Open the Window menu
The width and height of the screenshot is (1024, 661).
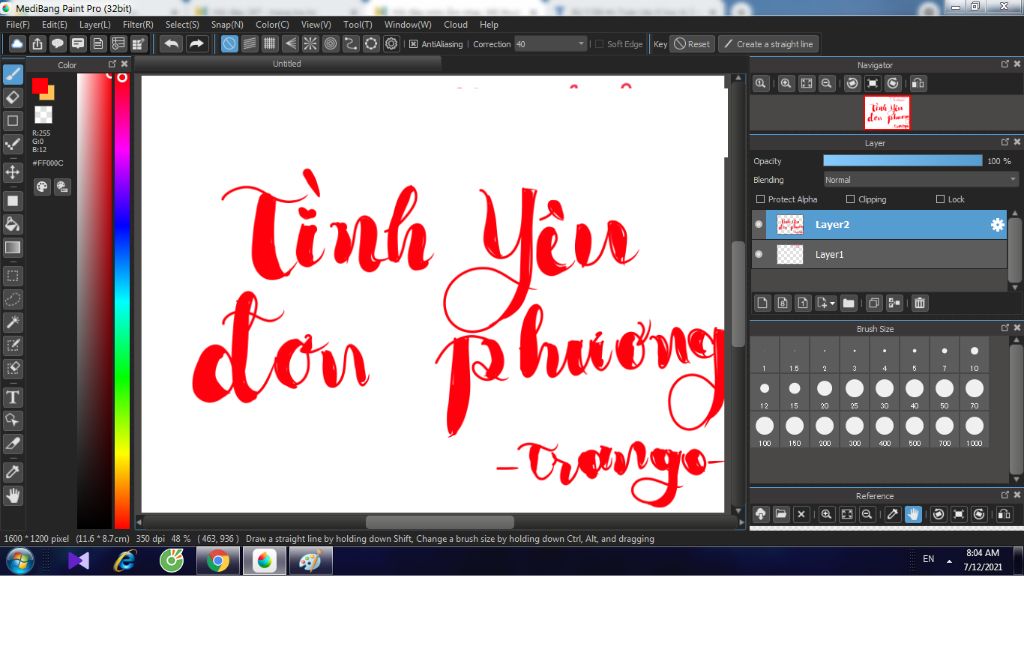(408, 24)
